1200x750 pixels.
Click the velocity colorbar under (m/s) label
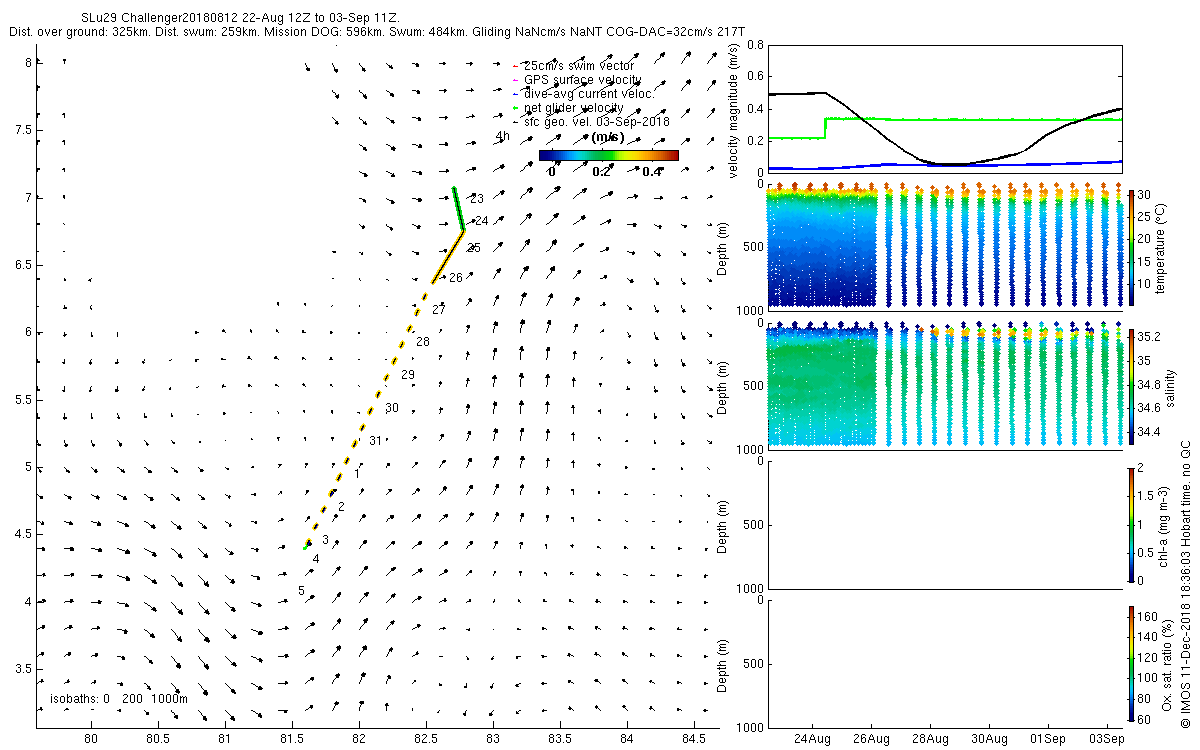pos(608,155)
